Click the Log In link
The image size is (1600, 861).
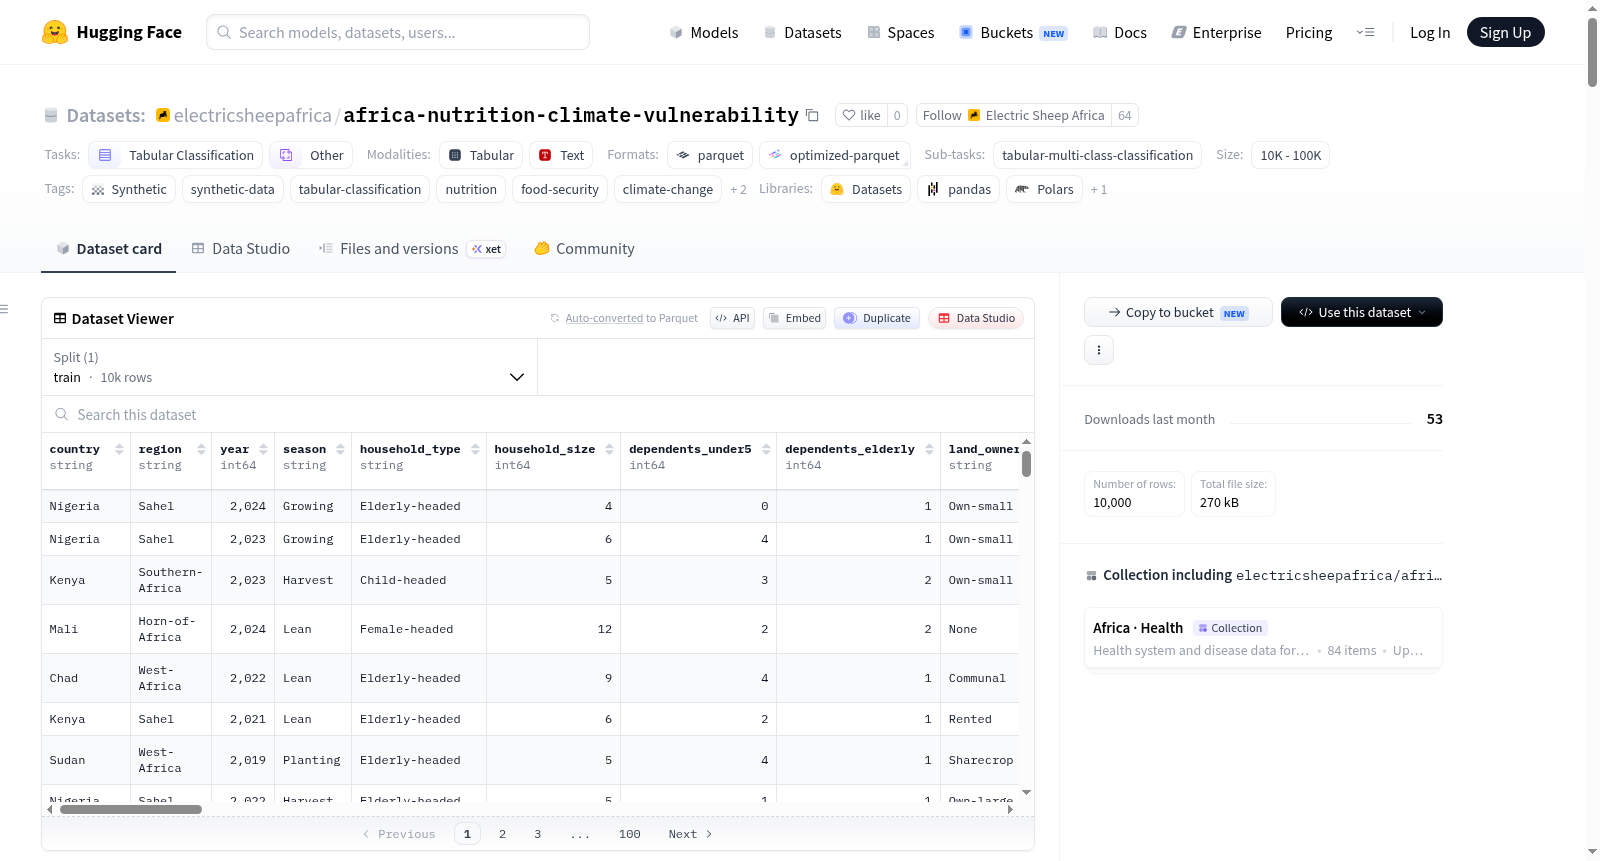[x=1429, y=32]
